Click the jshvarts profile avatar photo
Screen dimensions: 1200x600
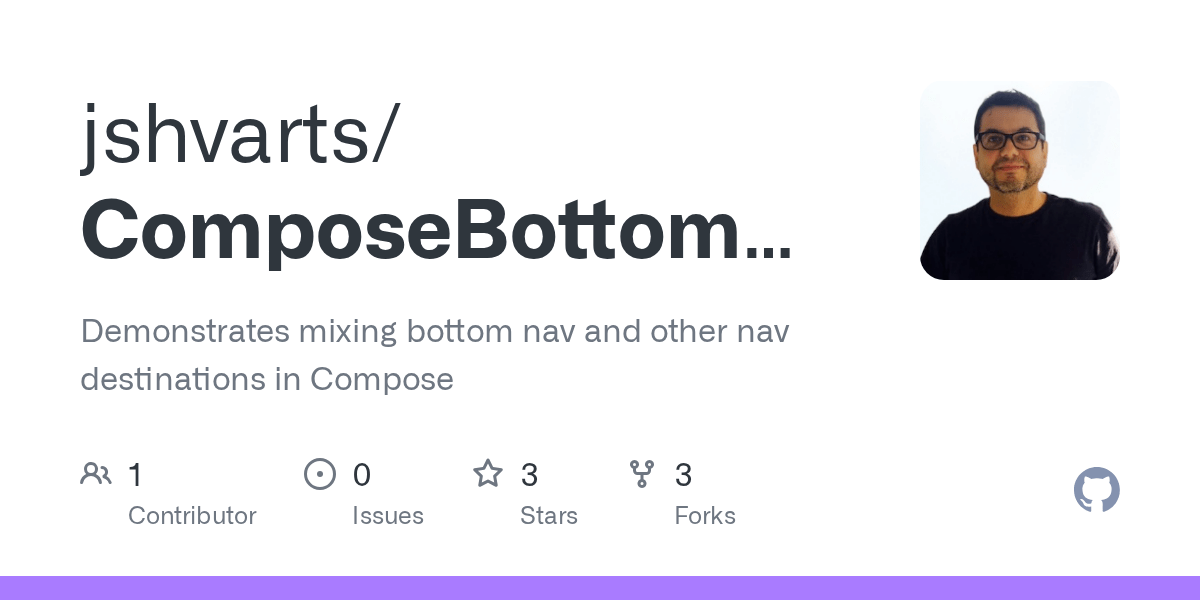(1019, 180)
